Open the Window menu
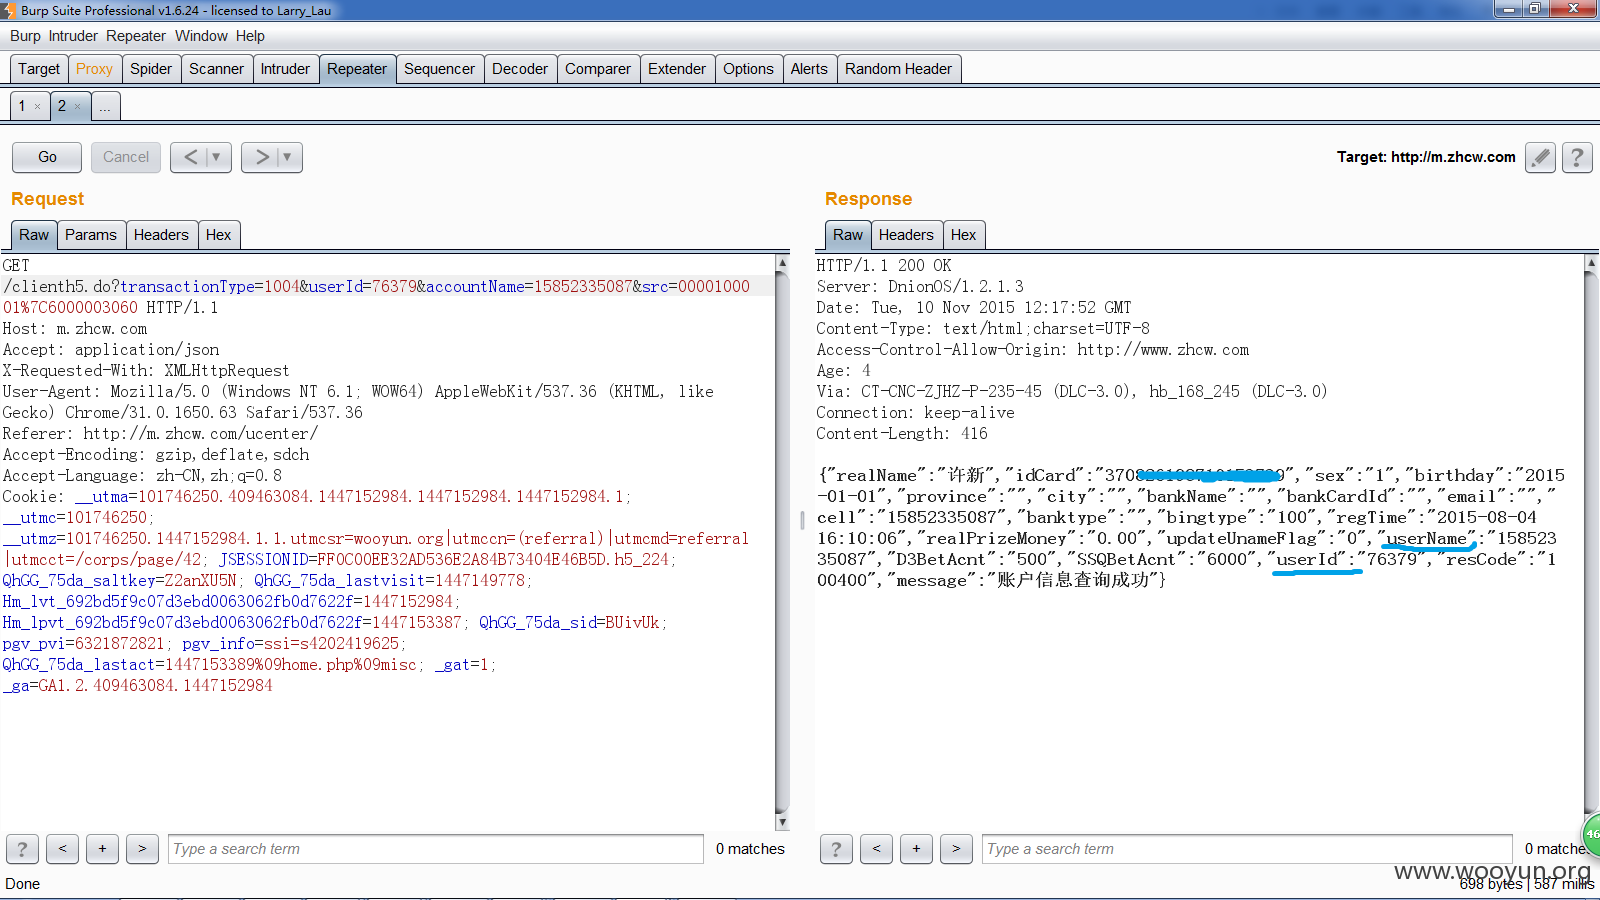Viewport: 1600px width, 900px height. 201,36
